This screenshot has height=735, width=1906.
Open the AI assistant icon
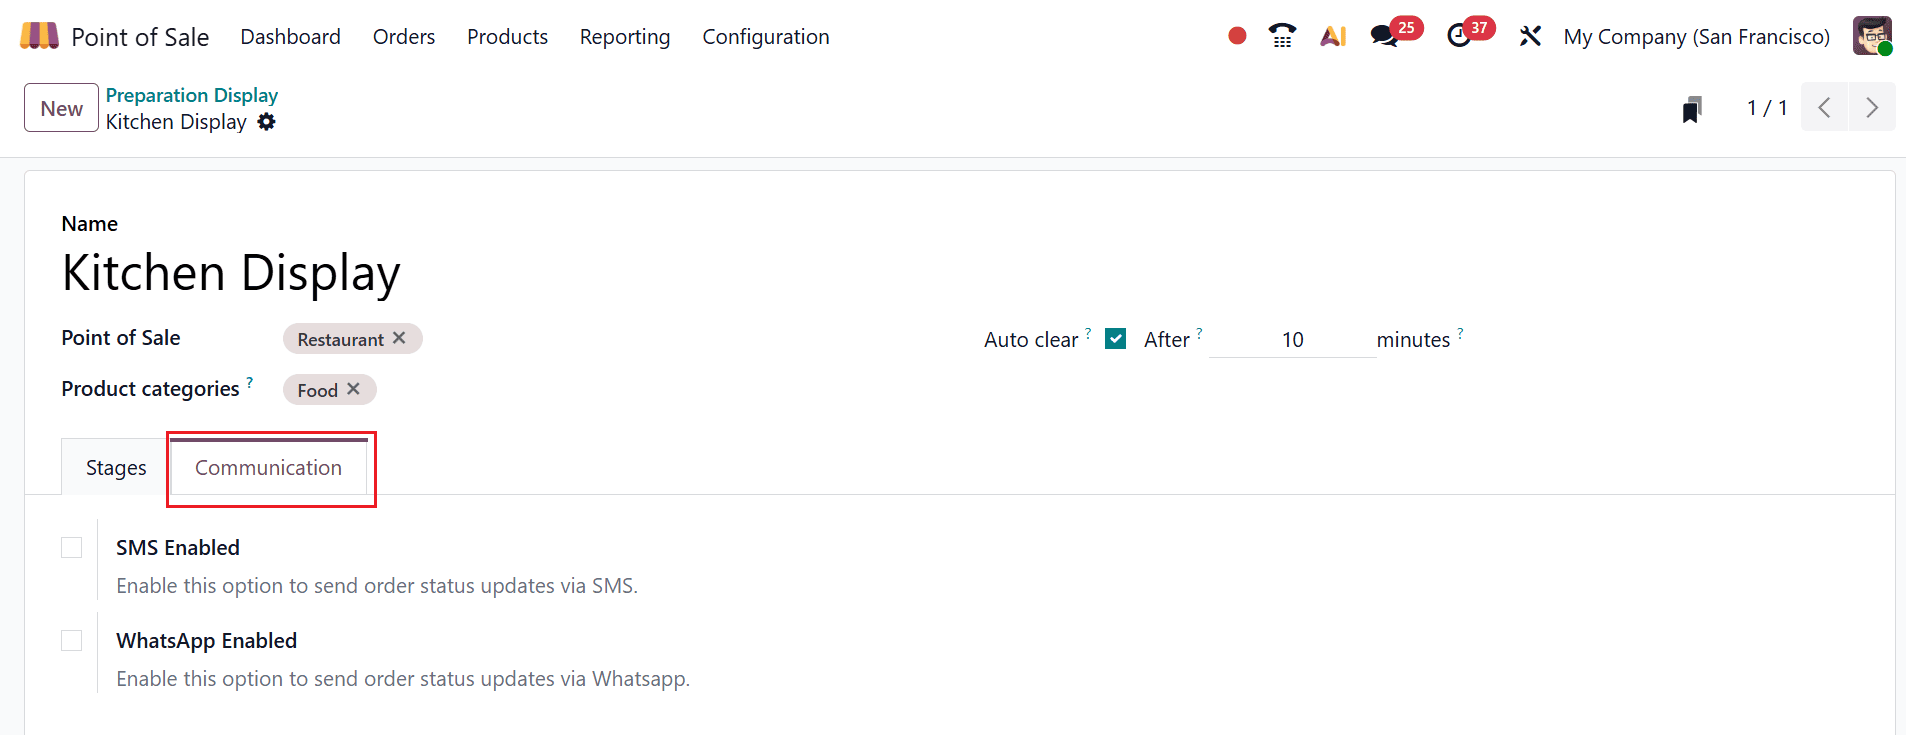[x=1333, y=36]
